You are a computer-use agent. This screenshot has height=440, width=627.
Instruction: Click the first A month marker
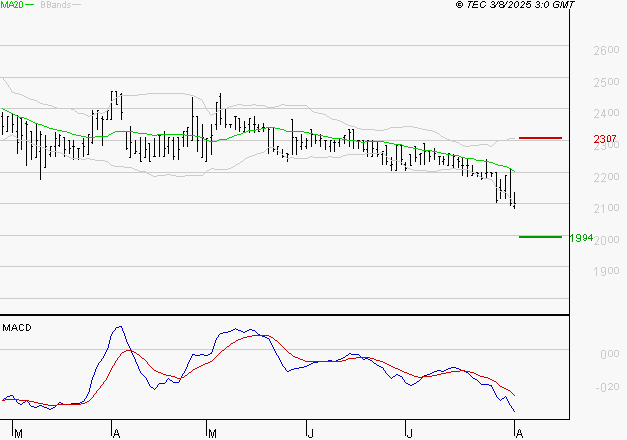click(116, 434)
